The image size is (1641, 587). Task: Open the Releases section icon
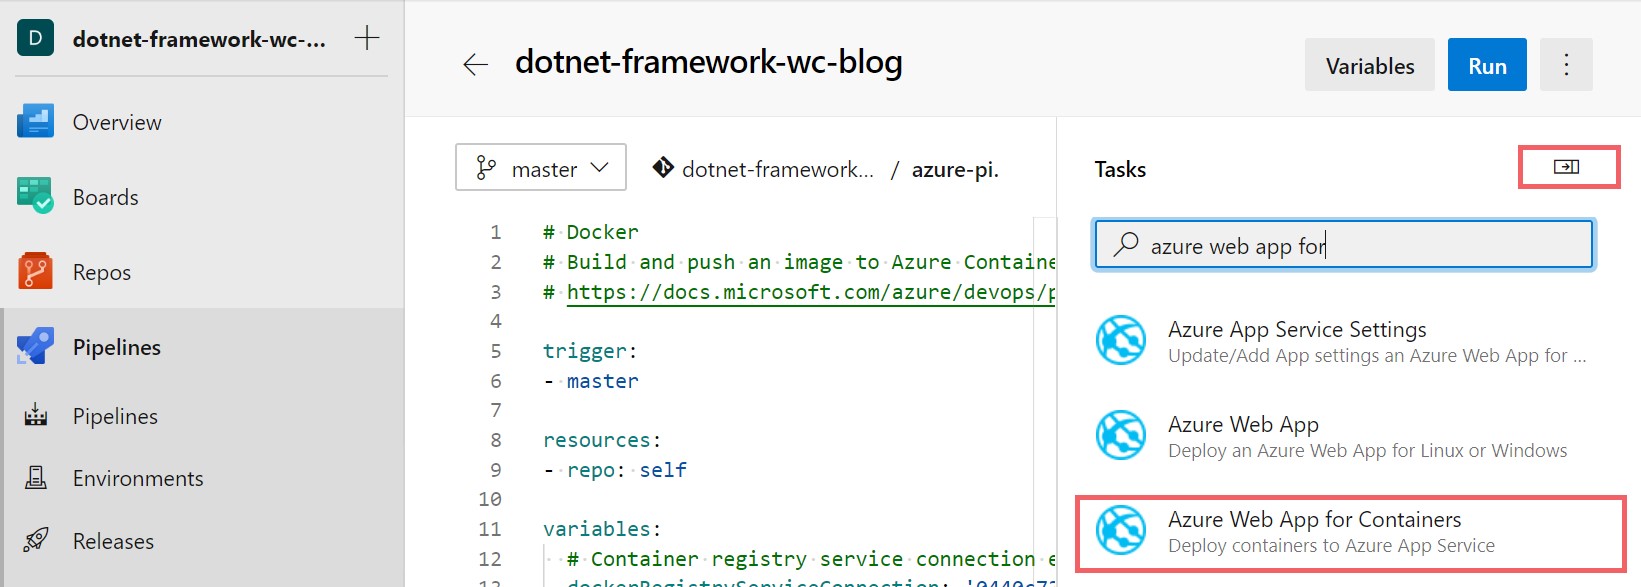coord(34,540)
